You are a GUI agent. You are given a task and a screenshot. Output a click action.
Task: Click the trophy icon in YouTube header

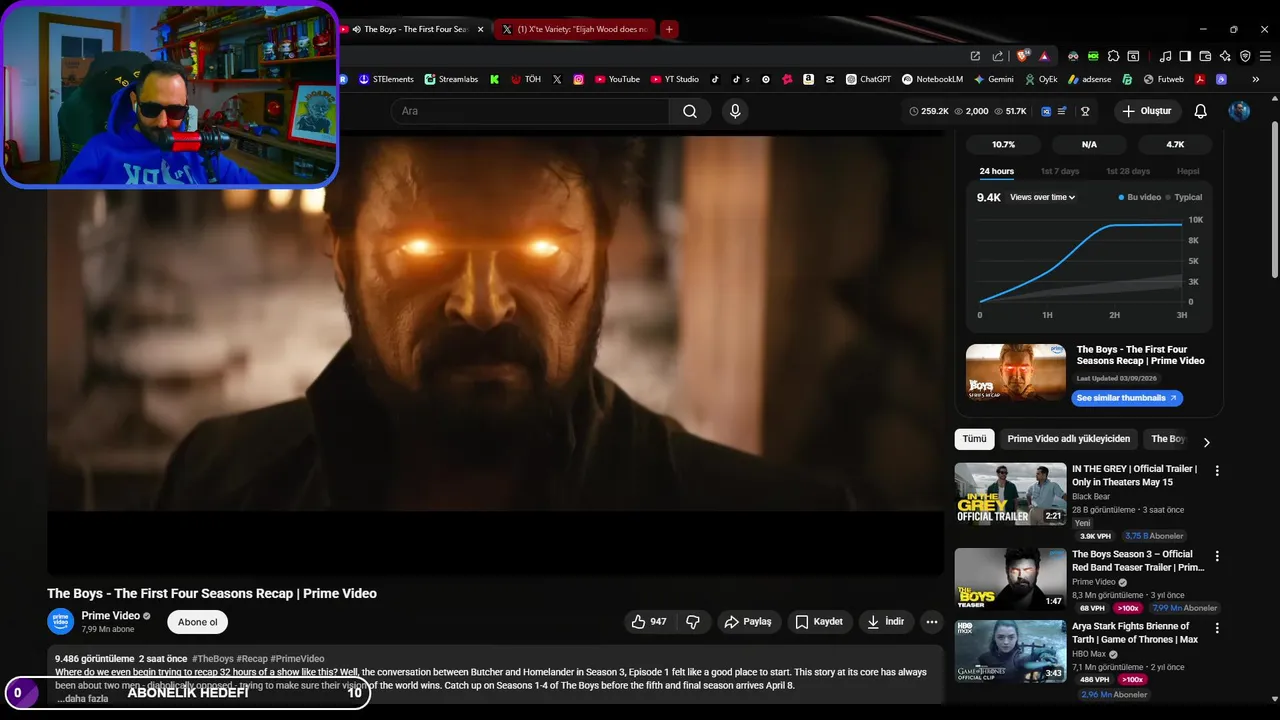point(1085,111)
